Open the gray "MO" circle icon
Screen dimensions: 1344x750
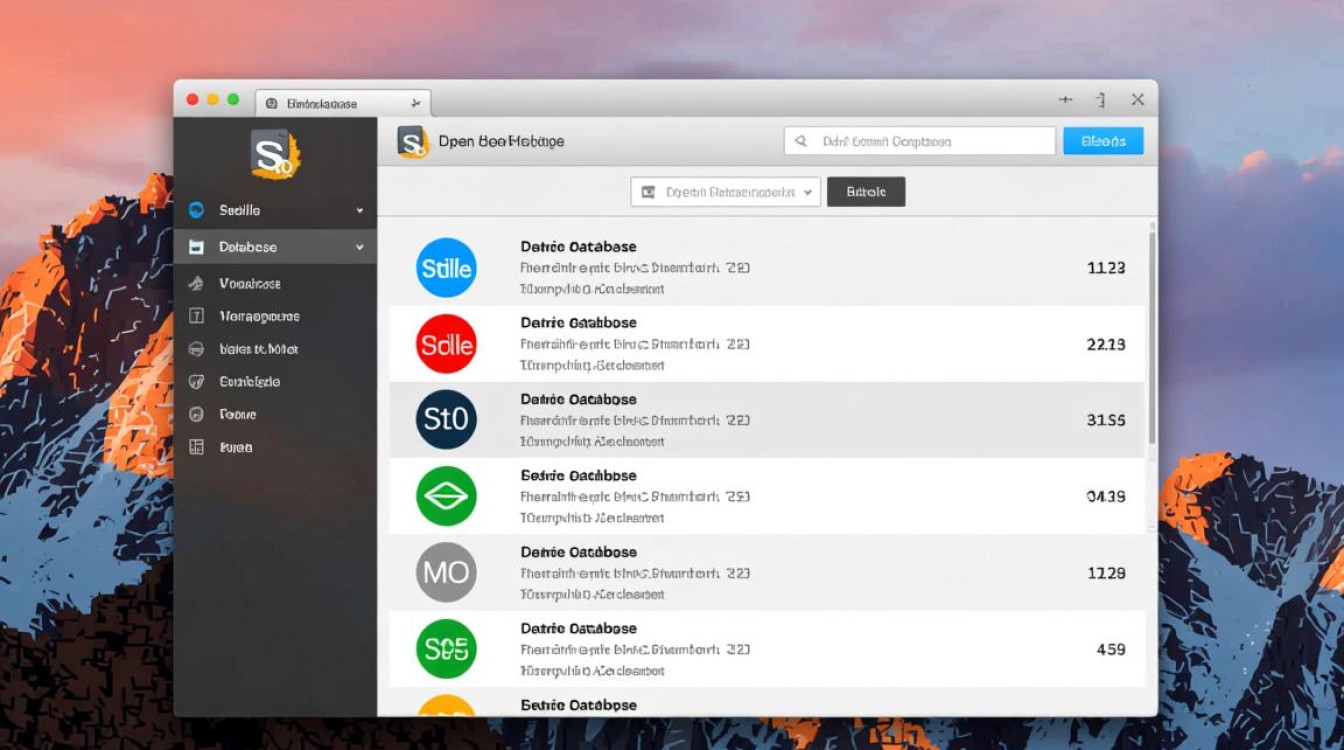tap(446, 572)
